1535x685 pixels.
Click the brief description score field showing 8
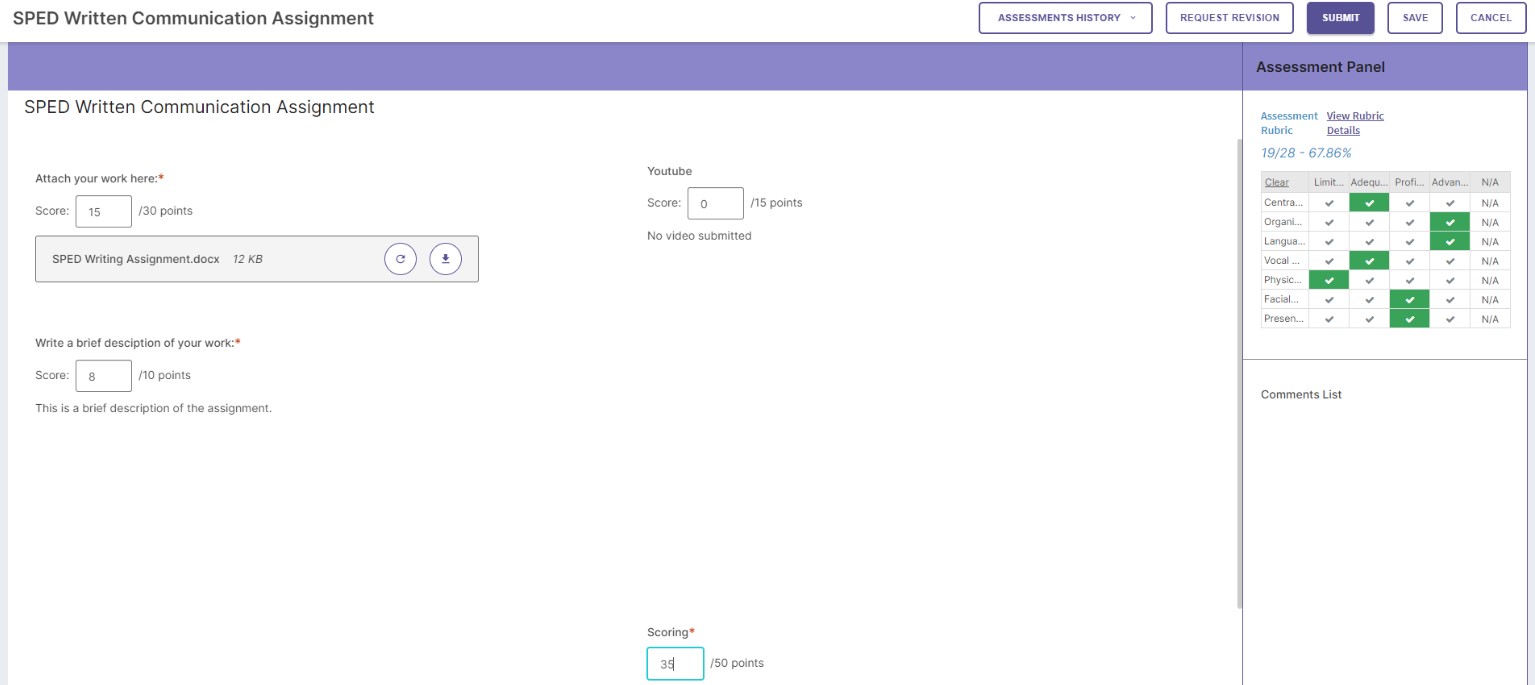coord(104,376)
